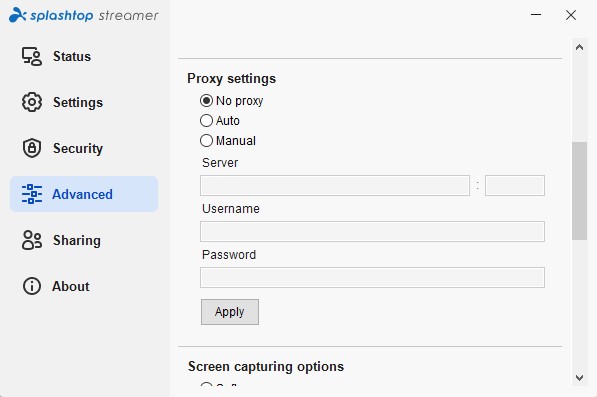Click the Security shield lock icon

point(32,148)
